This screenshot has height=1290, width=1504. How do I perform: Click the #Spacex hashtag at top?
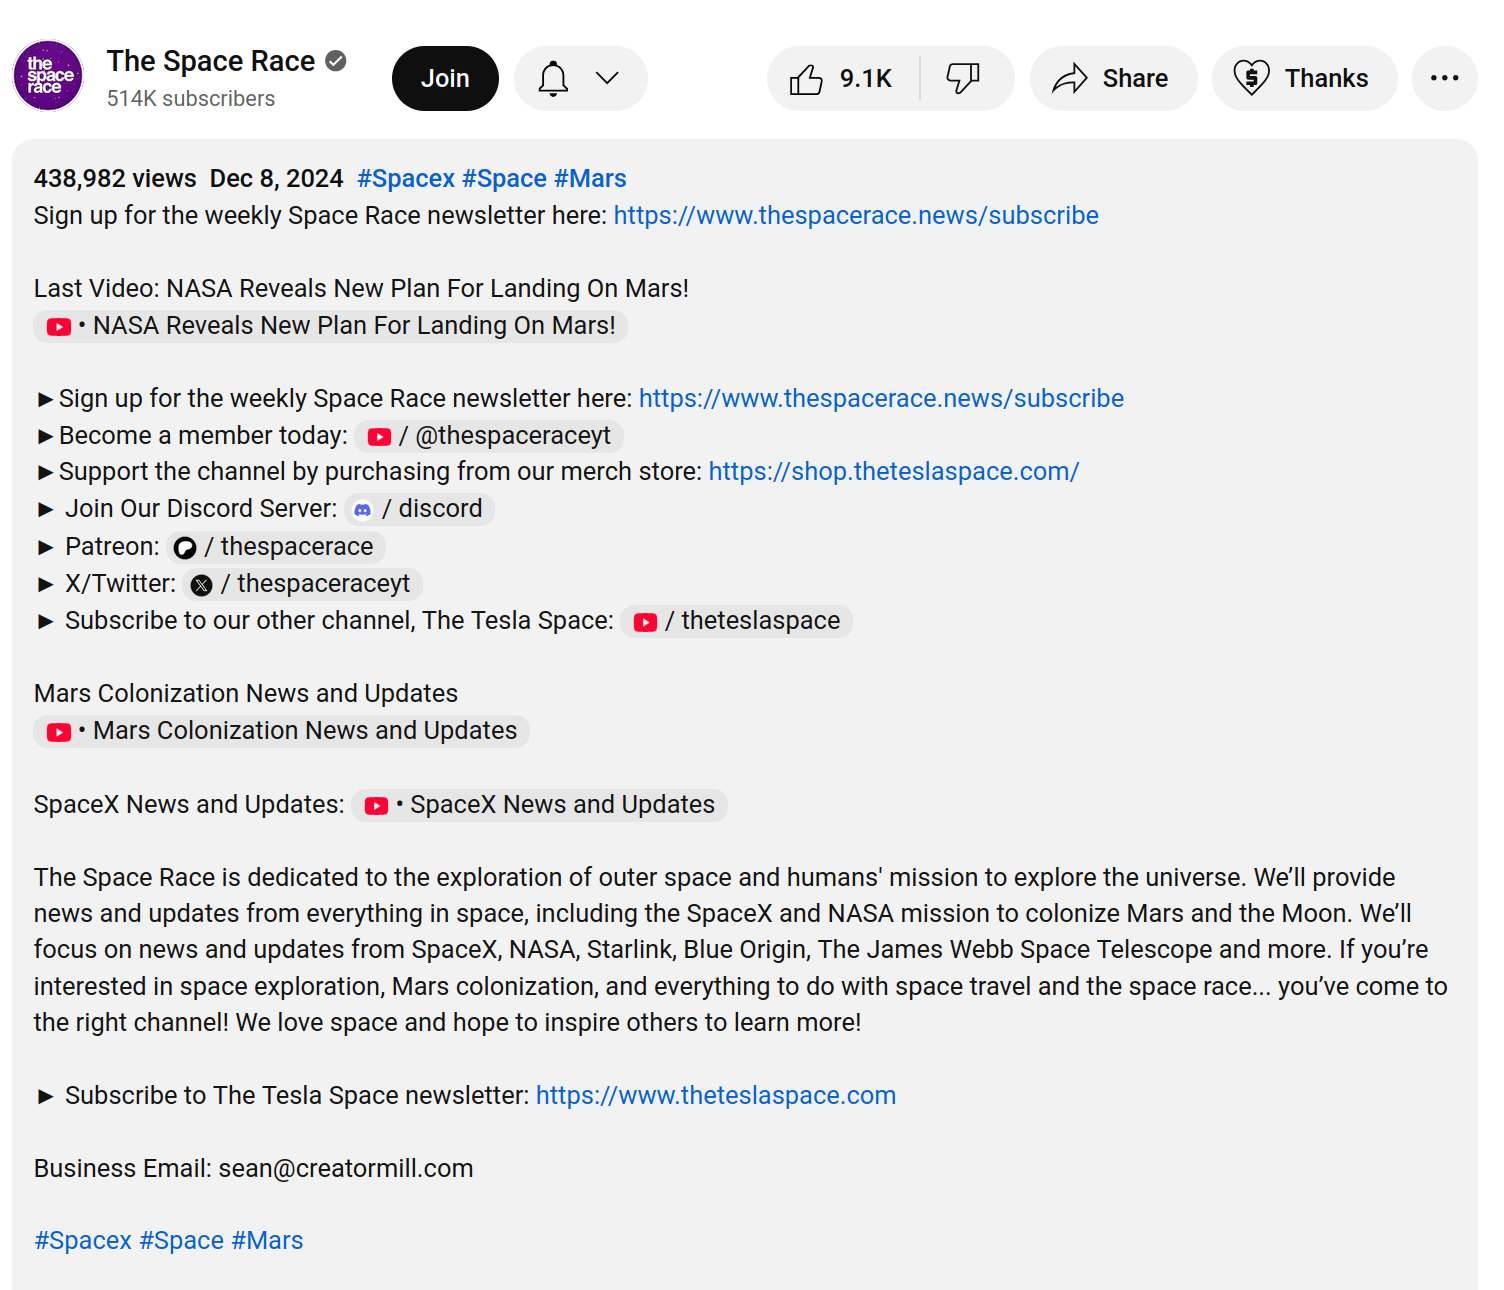[406, 179]
